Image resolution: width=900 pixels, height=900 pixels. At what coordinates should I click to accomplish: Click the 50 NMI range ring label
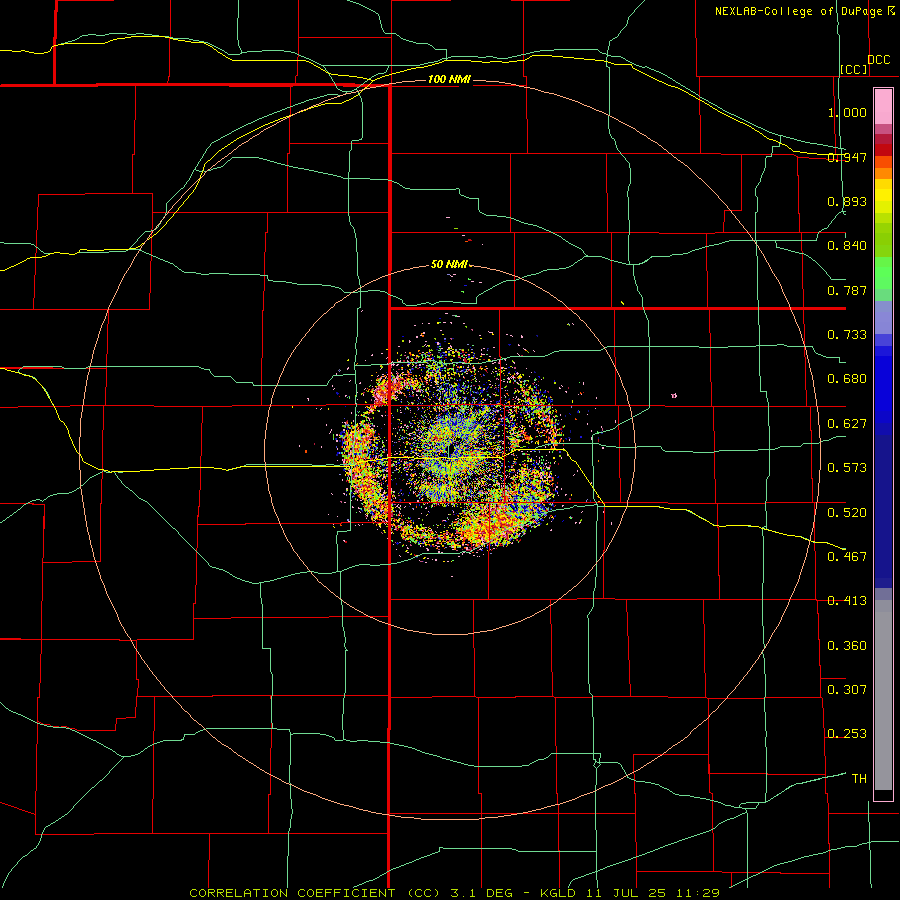pyautogui.click(x=449, y=265)
